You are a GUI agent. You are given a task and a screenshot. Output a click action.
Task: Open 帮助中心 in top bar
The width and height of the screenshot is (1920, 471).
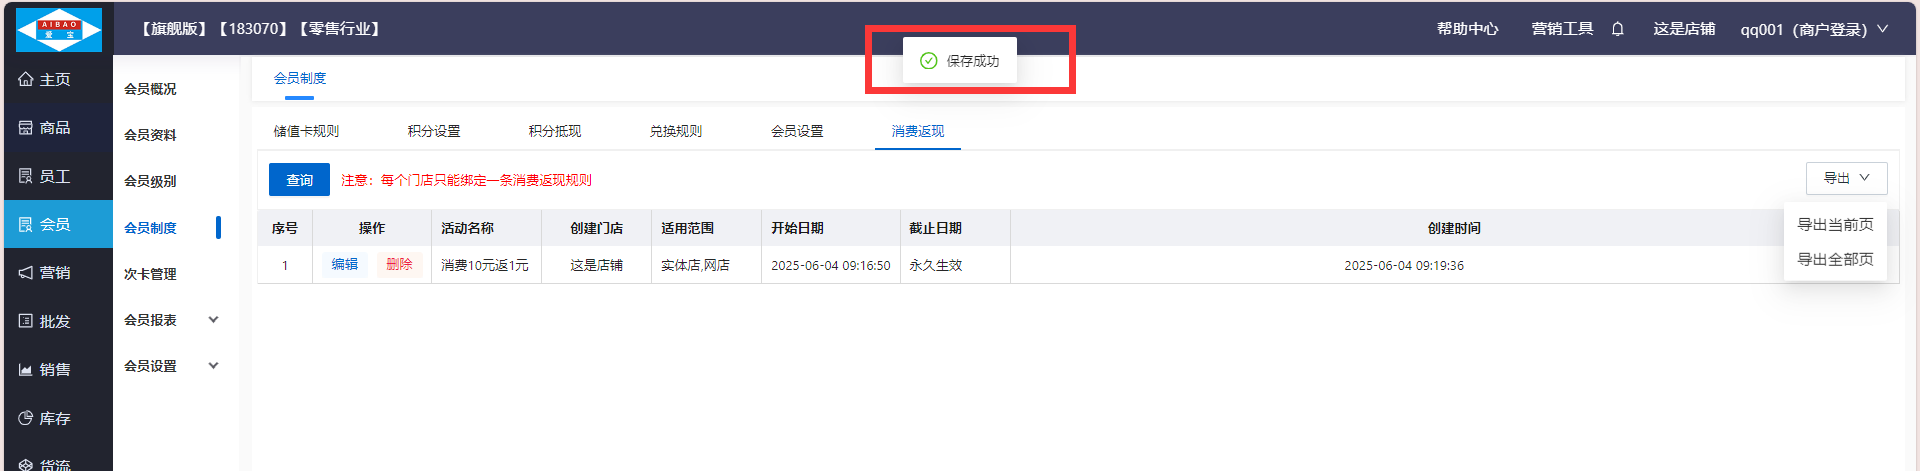pyautogui.click(x=1468, y=29)
